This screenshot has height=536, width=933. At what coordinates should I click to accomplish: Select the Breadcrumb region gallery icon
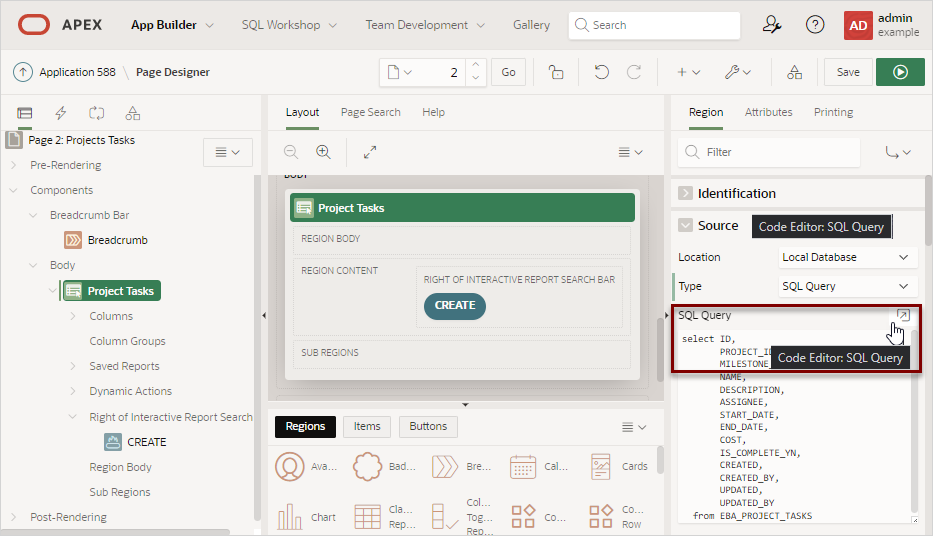[445, 466]
